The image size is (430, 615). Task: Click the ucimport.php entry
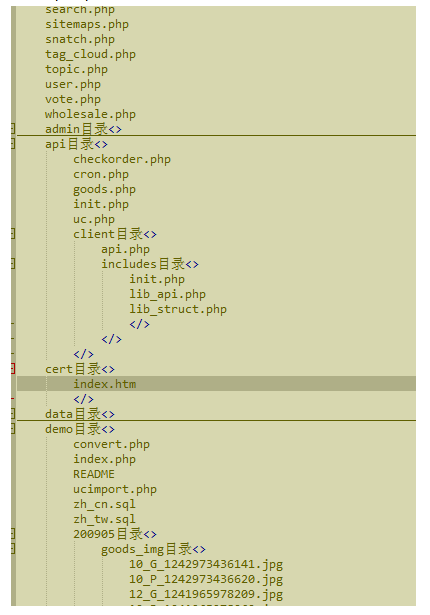point(115,489)
